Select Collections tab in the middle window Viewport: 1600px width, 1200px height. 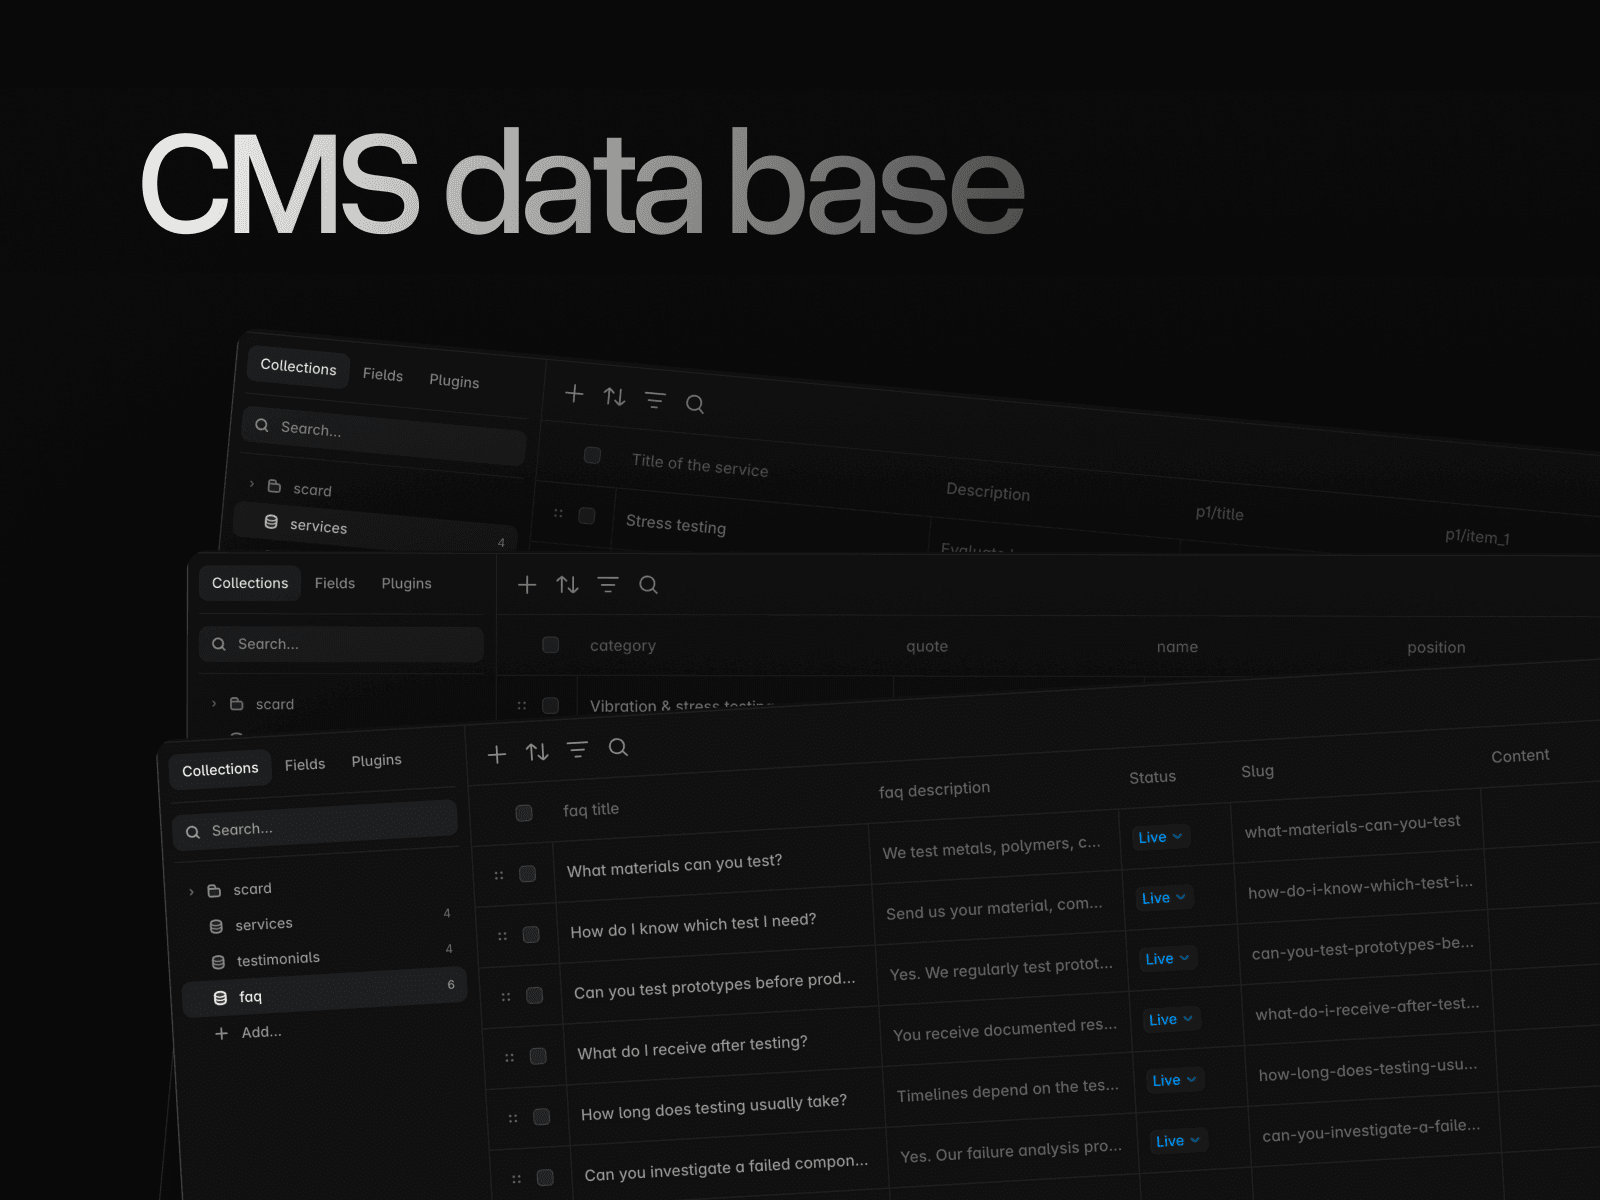click(250, 583)
